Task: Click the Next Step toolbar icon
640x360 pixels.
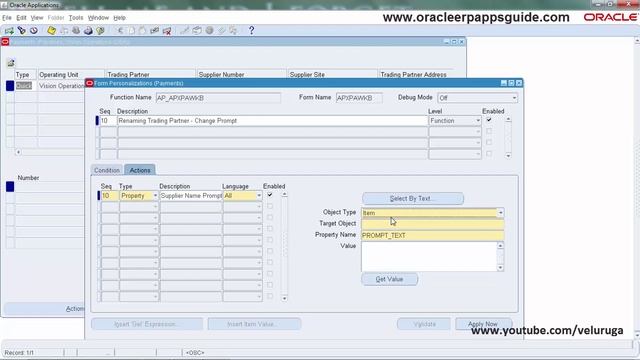Action: (64, 31)
